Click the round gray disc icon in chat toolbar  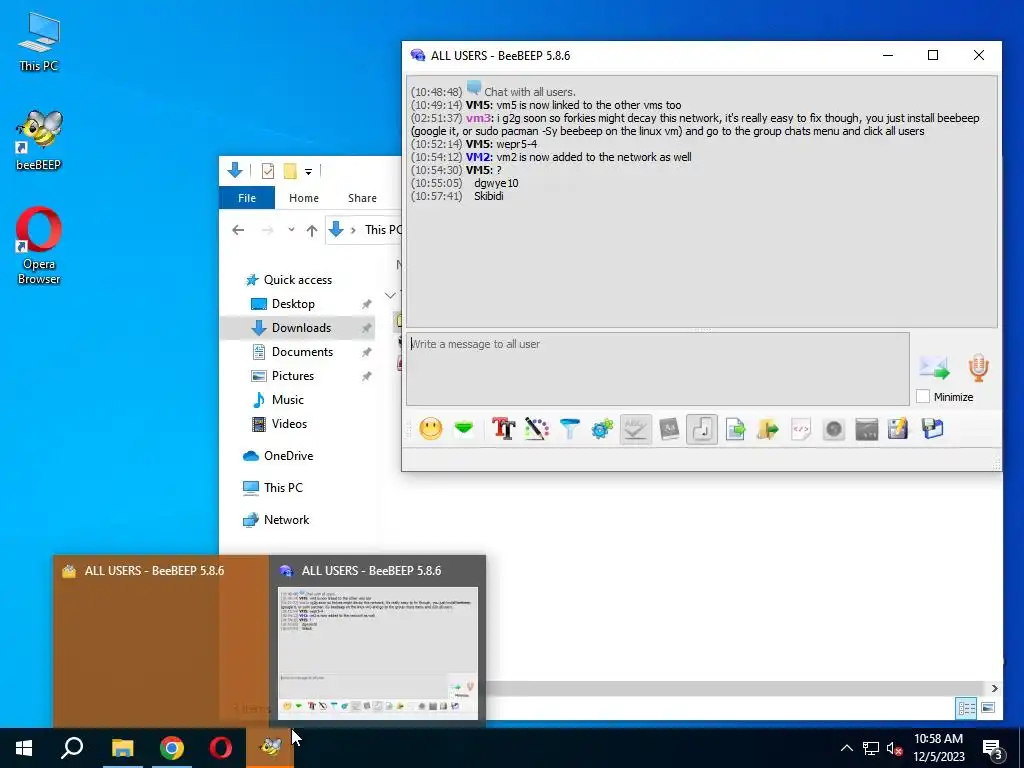click(833, 429)
